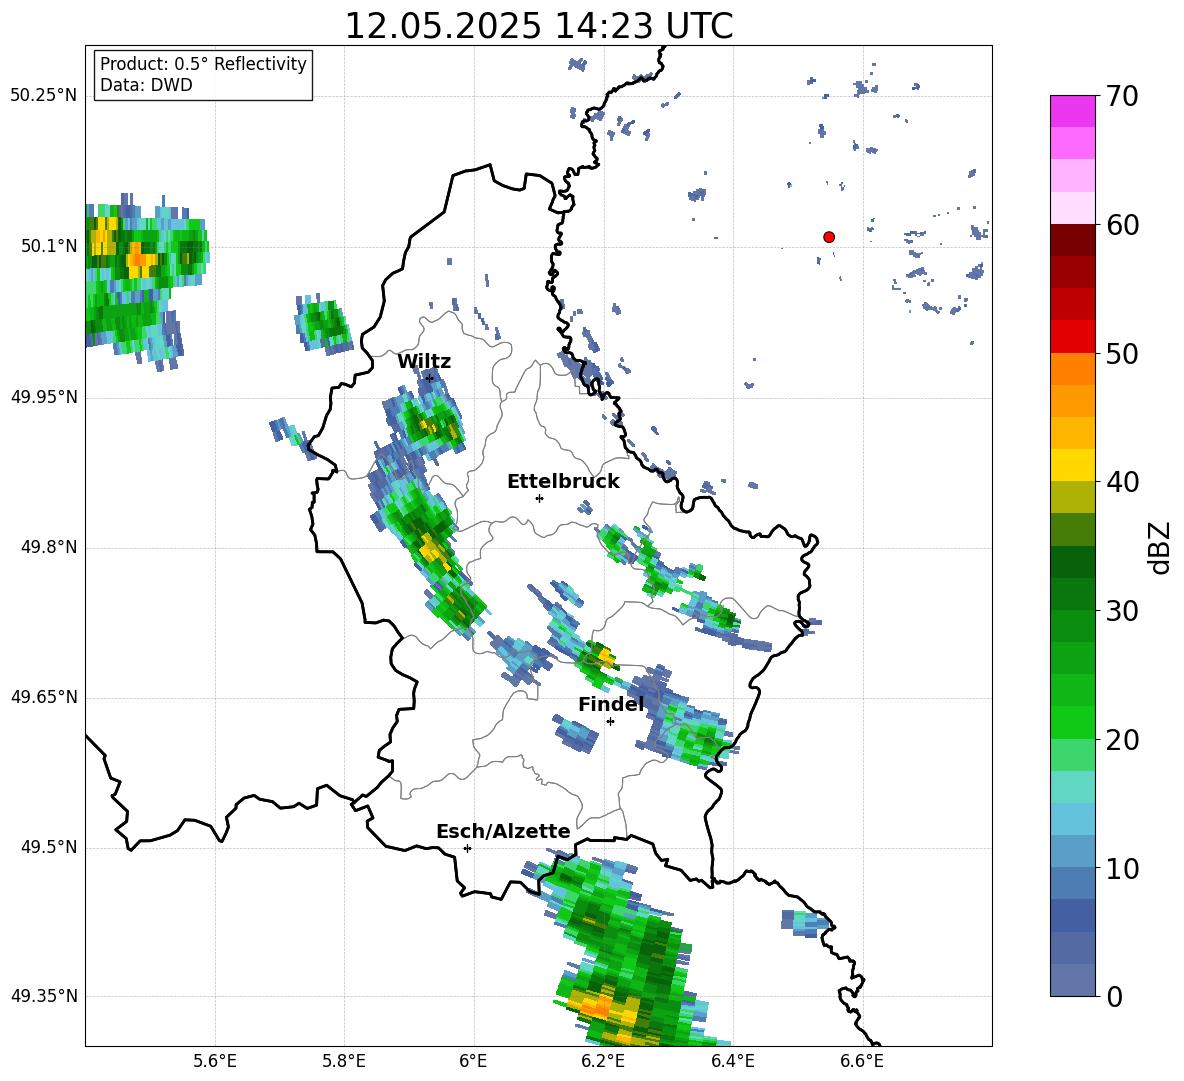Viewport: 1184px width, 1081px height.
Task: Click the 'Data: DWD' text
Action: 146,85
